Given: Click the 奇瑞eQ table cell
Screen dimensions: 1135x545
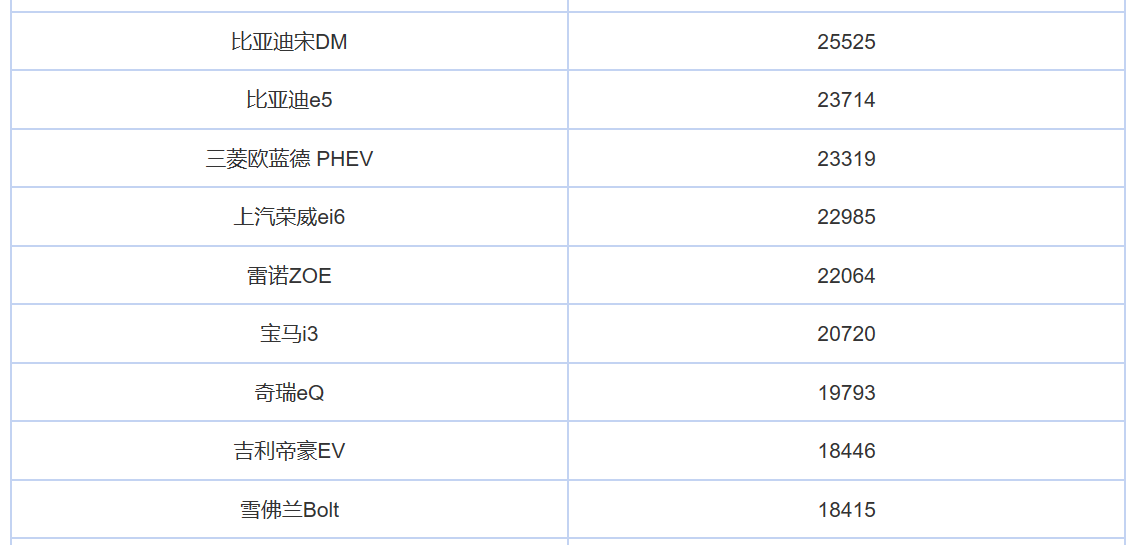Looking at the screenshot, I should pyautogui.click(x=289, y=393).
